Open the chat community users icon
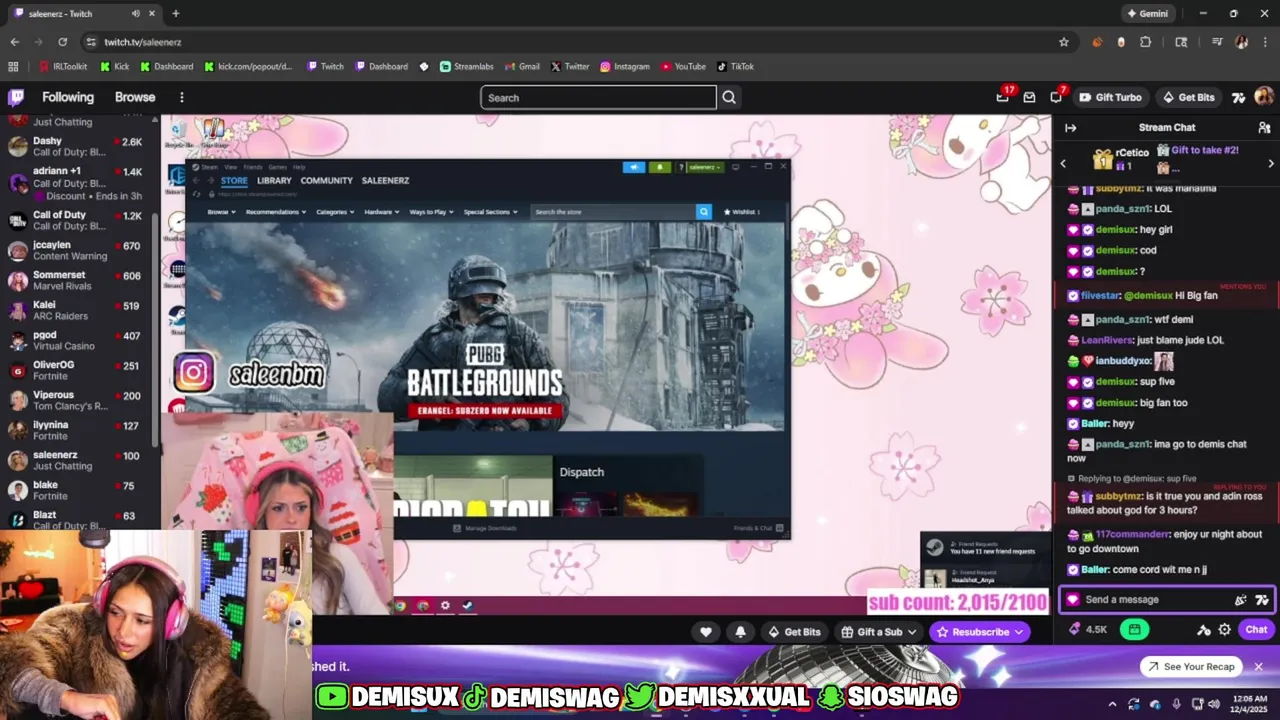 1264,128
